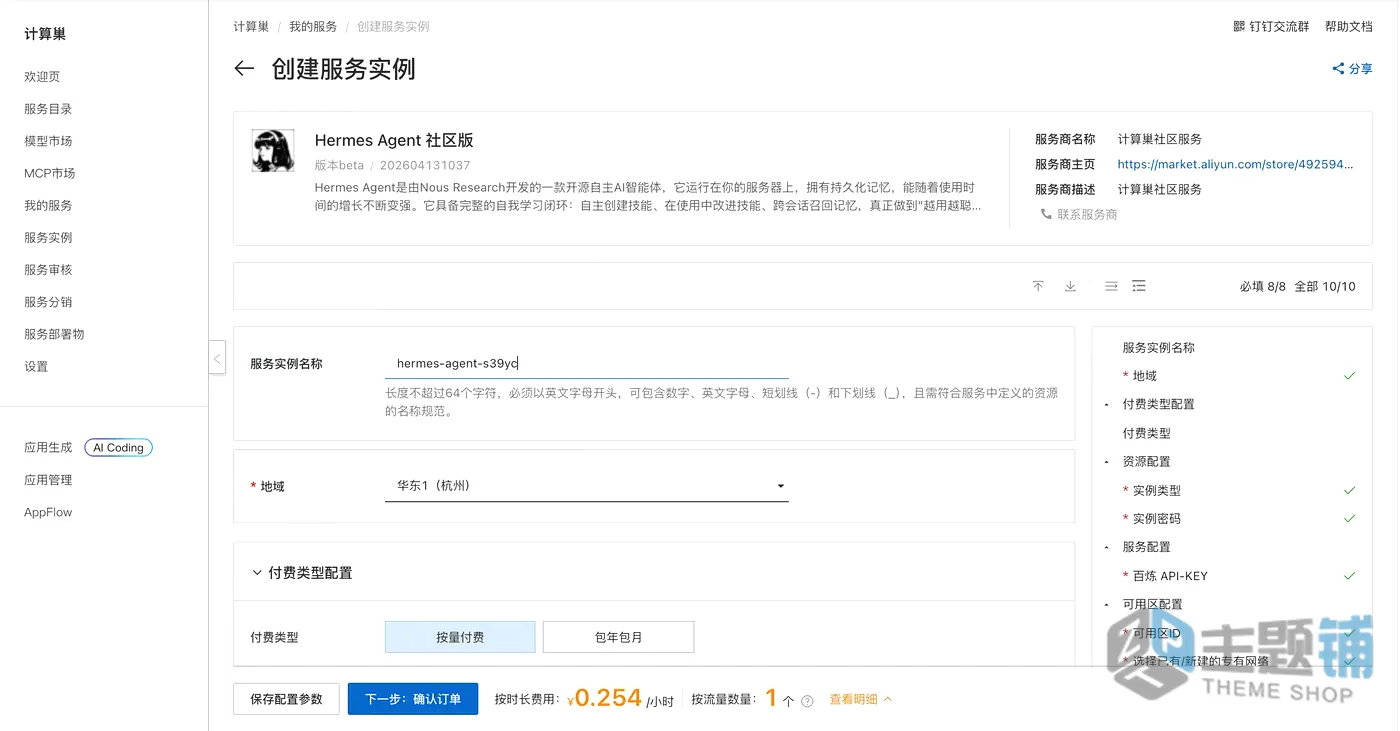Select the 按量付费 payment type
This screenshot has height=731, width=1400.
(x=460, y=637)
